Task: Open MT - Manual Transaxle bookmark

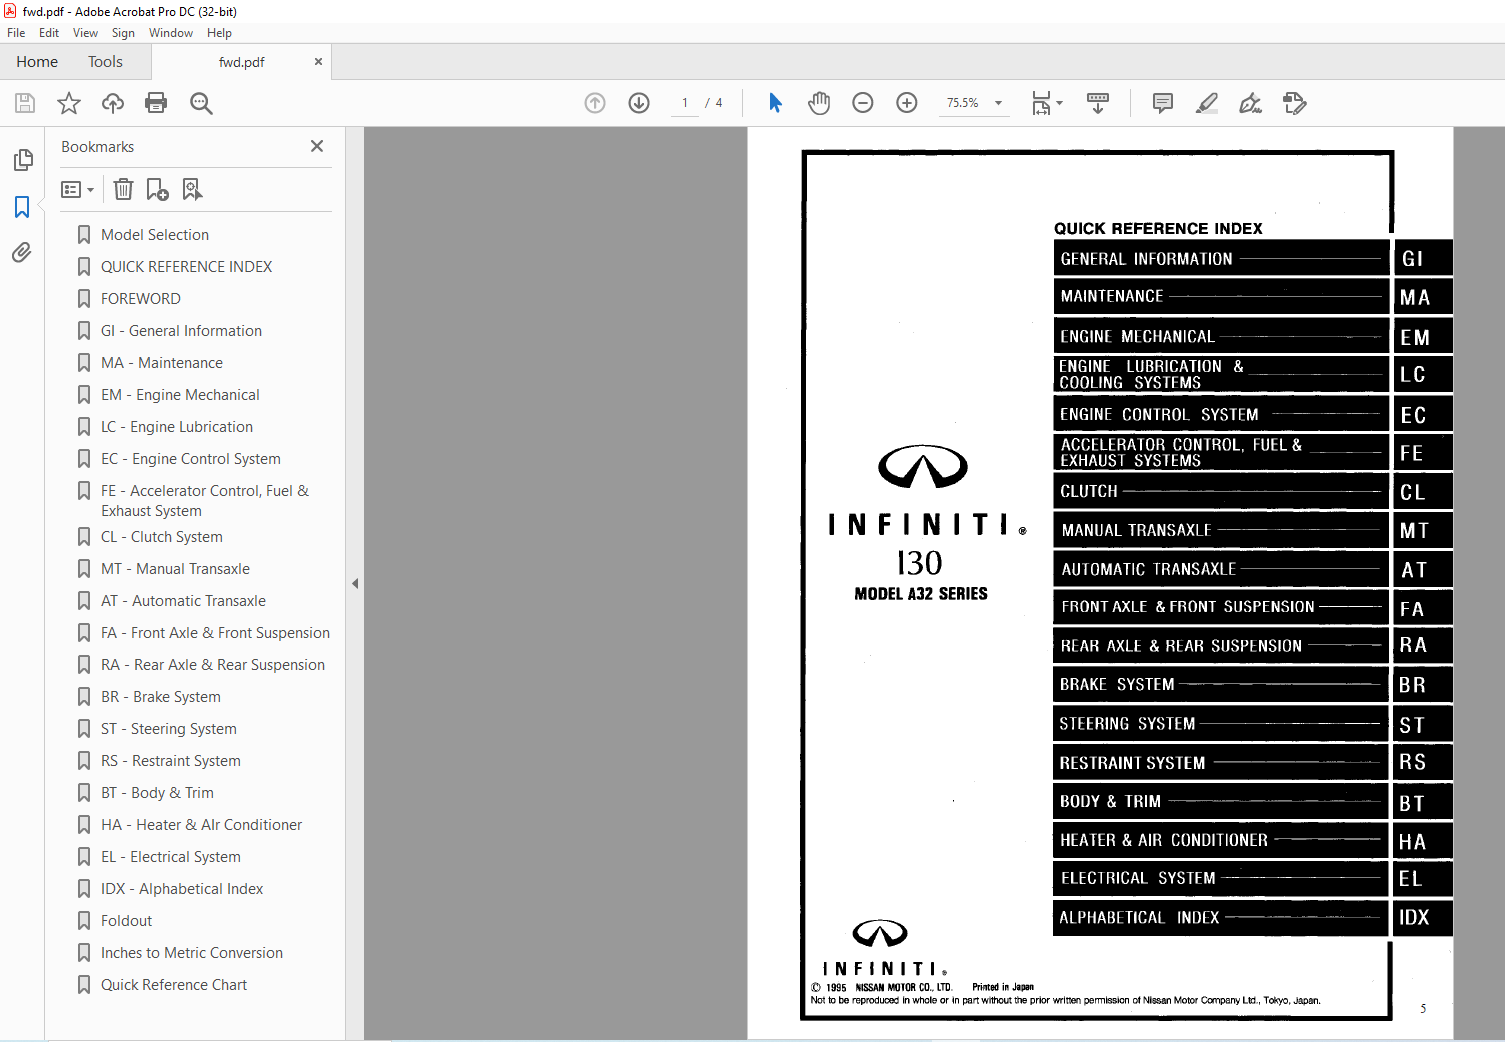Action: pyautogui.click(x=175, y=569)
